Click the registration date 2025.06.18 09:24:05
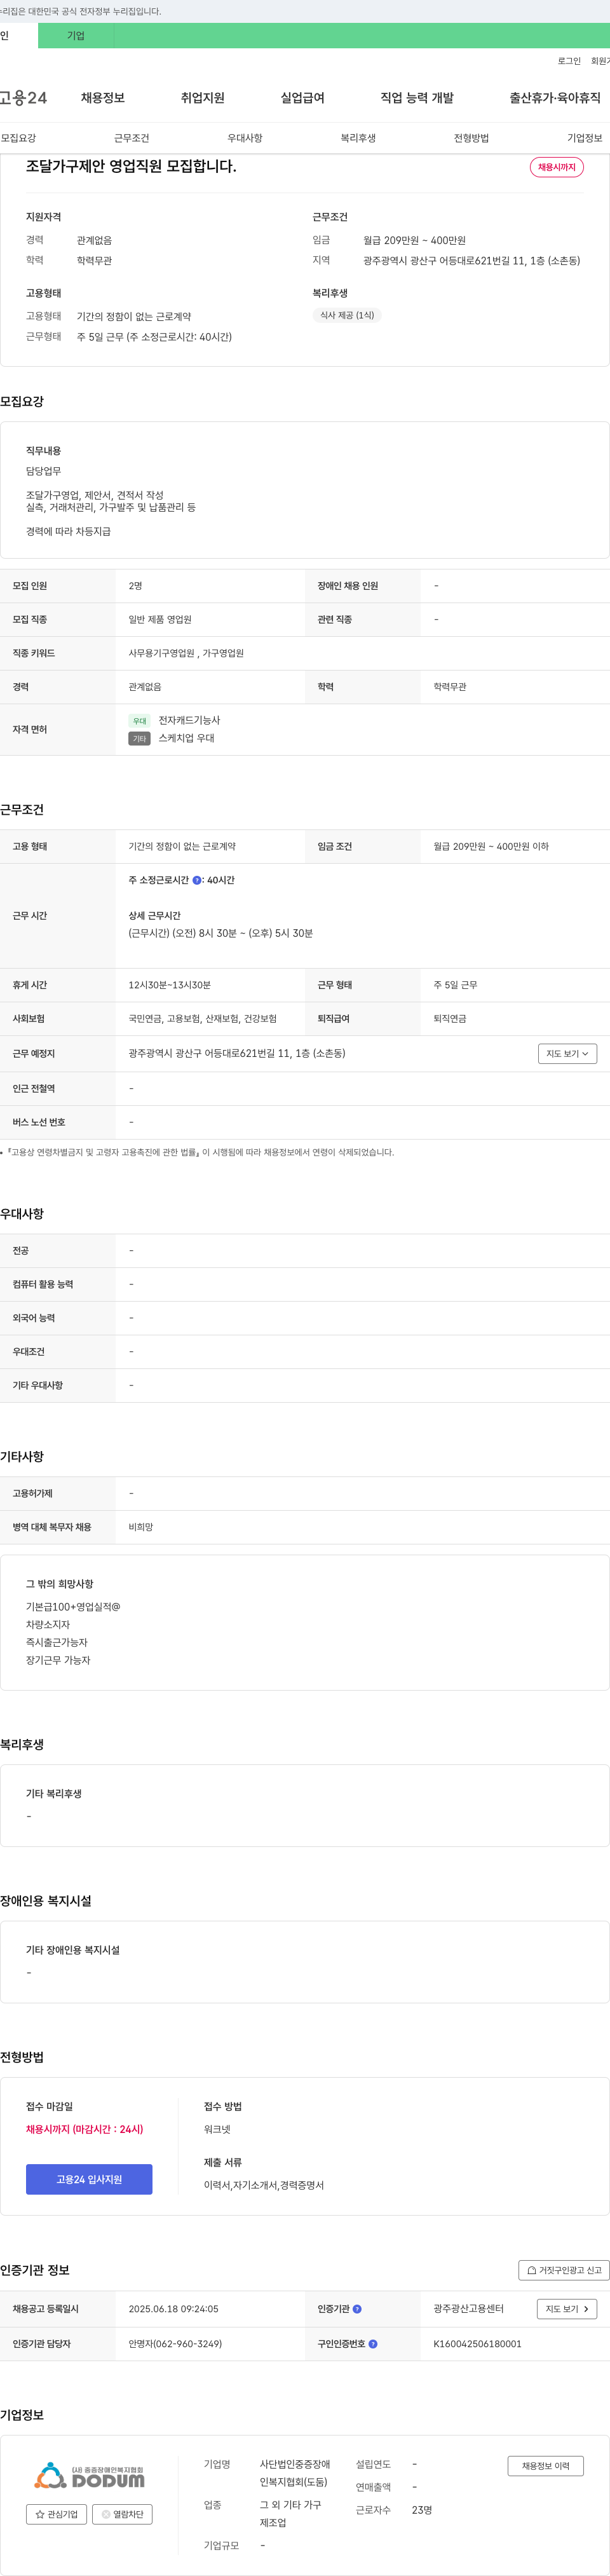Screen dimensions: 610x2576 (x=173, y=2309)
